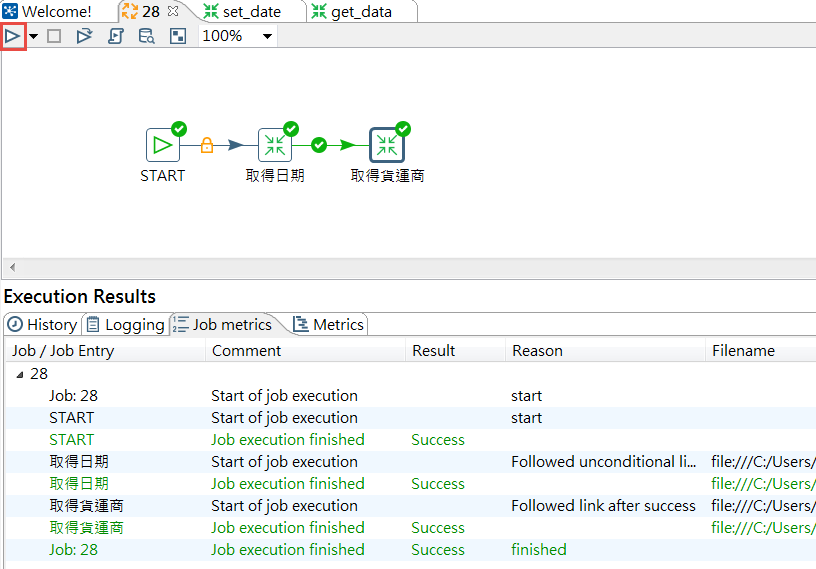The image size is (816, 569).
Task: Click the Explore database toolbar icon
Action: [146, 36]
